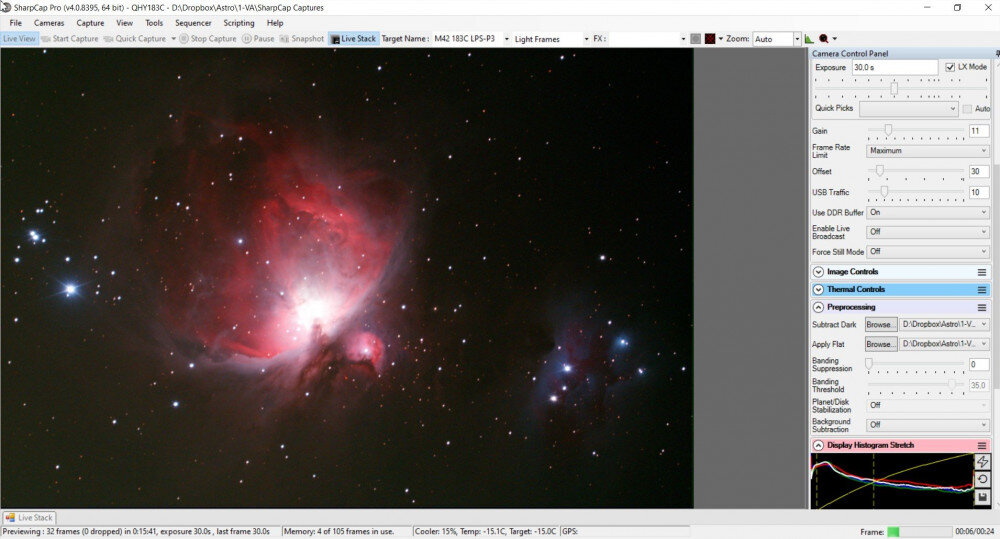
Task: Open the Target Name dropdown arrow
Action: [x=507, y=39]
